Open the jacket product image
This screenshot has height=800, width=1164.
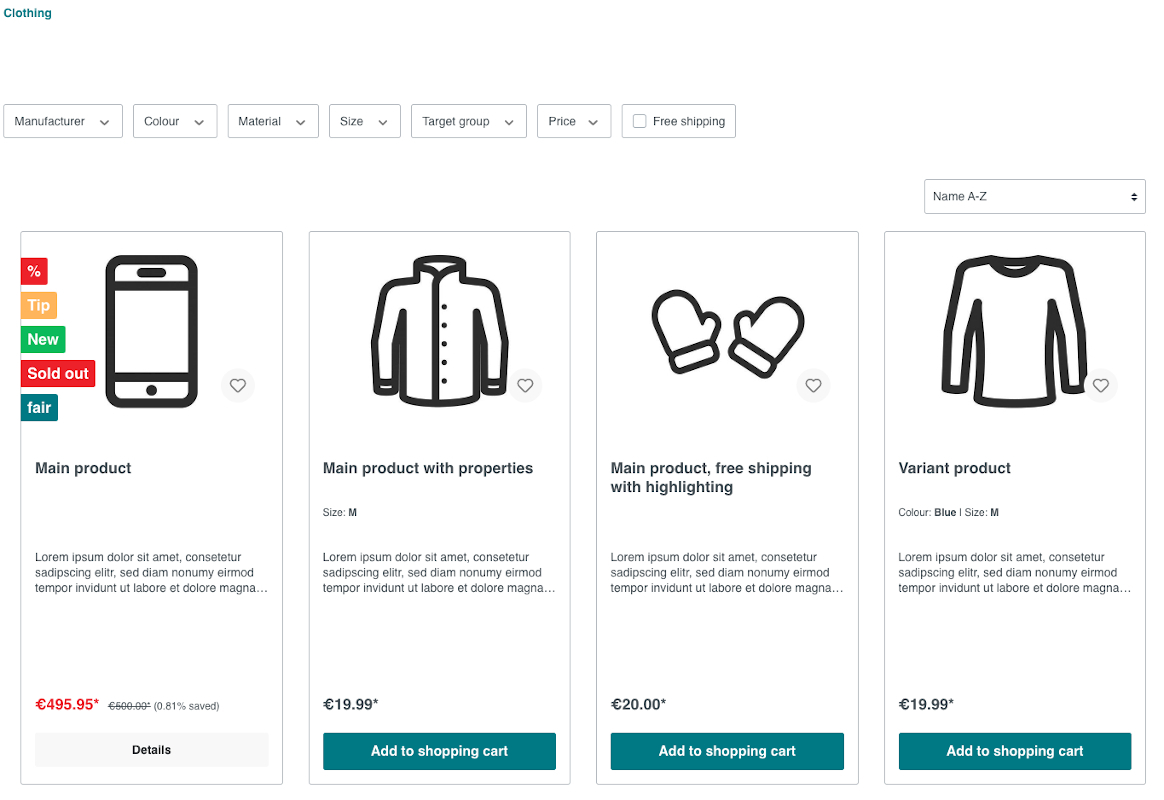tap(439, 331)
